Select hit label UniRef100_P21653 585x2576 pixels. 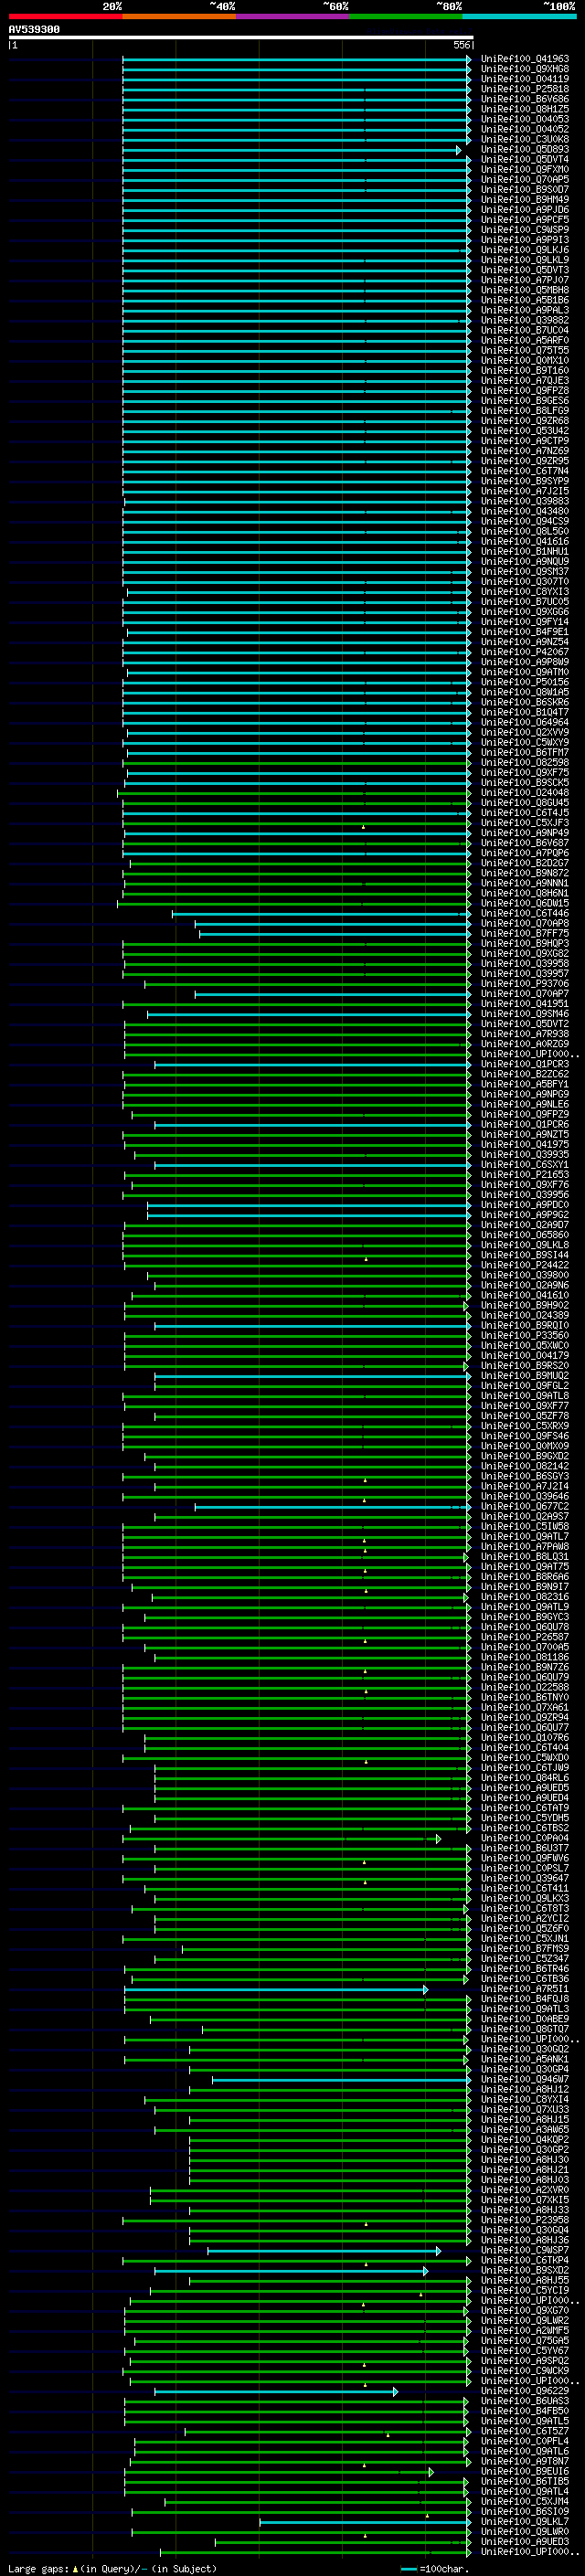(x=525, y=1174)
